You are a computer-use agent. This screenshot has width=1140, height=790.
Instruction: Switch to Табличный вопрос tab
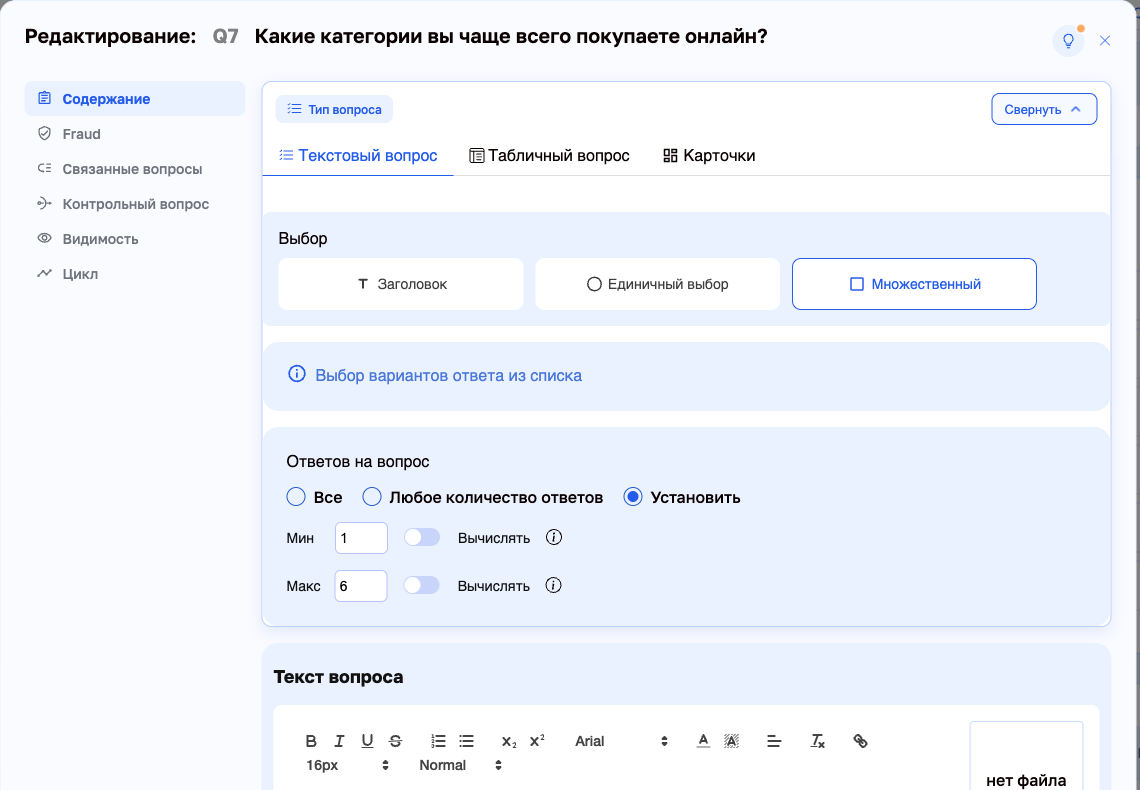tap(550, 156)
